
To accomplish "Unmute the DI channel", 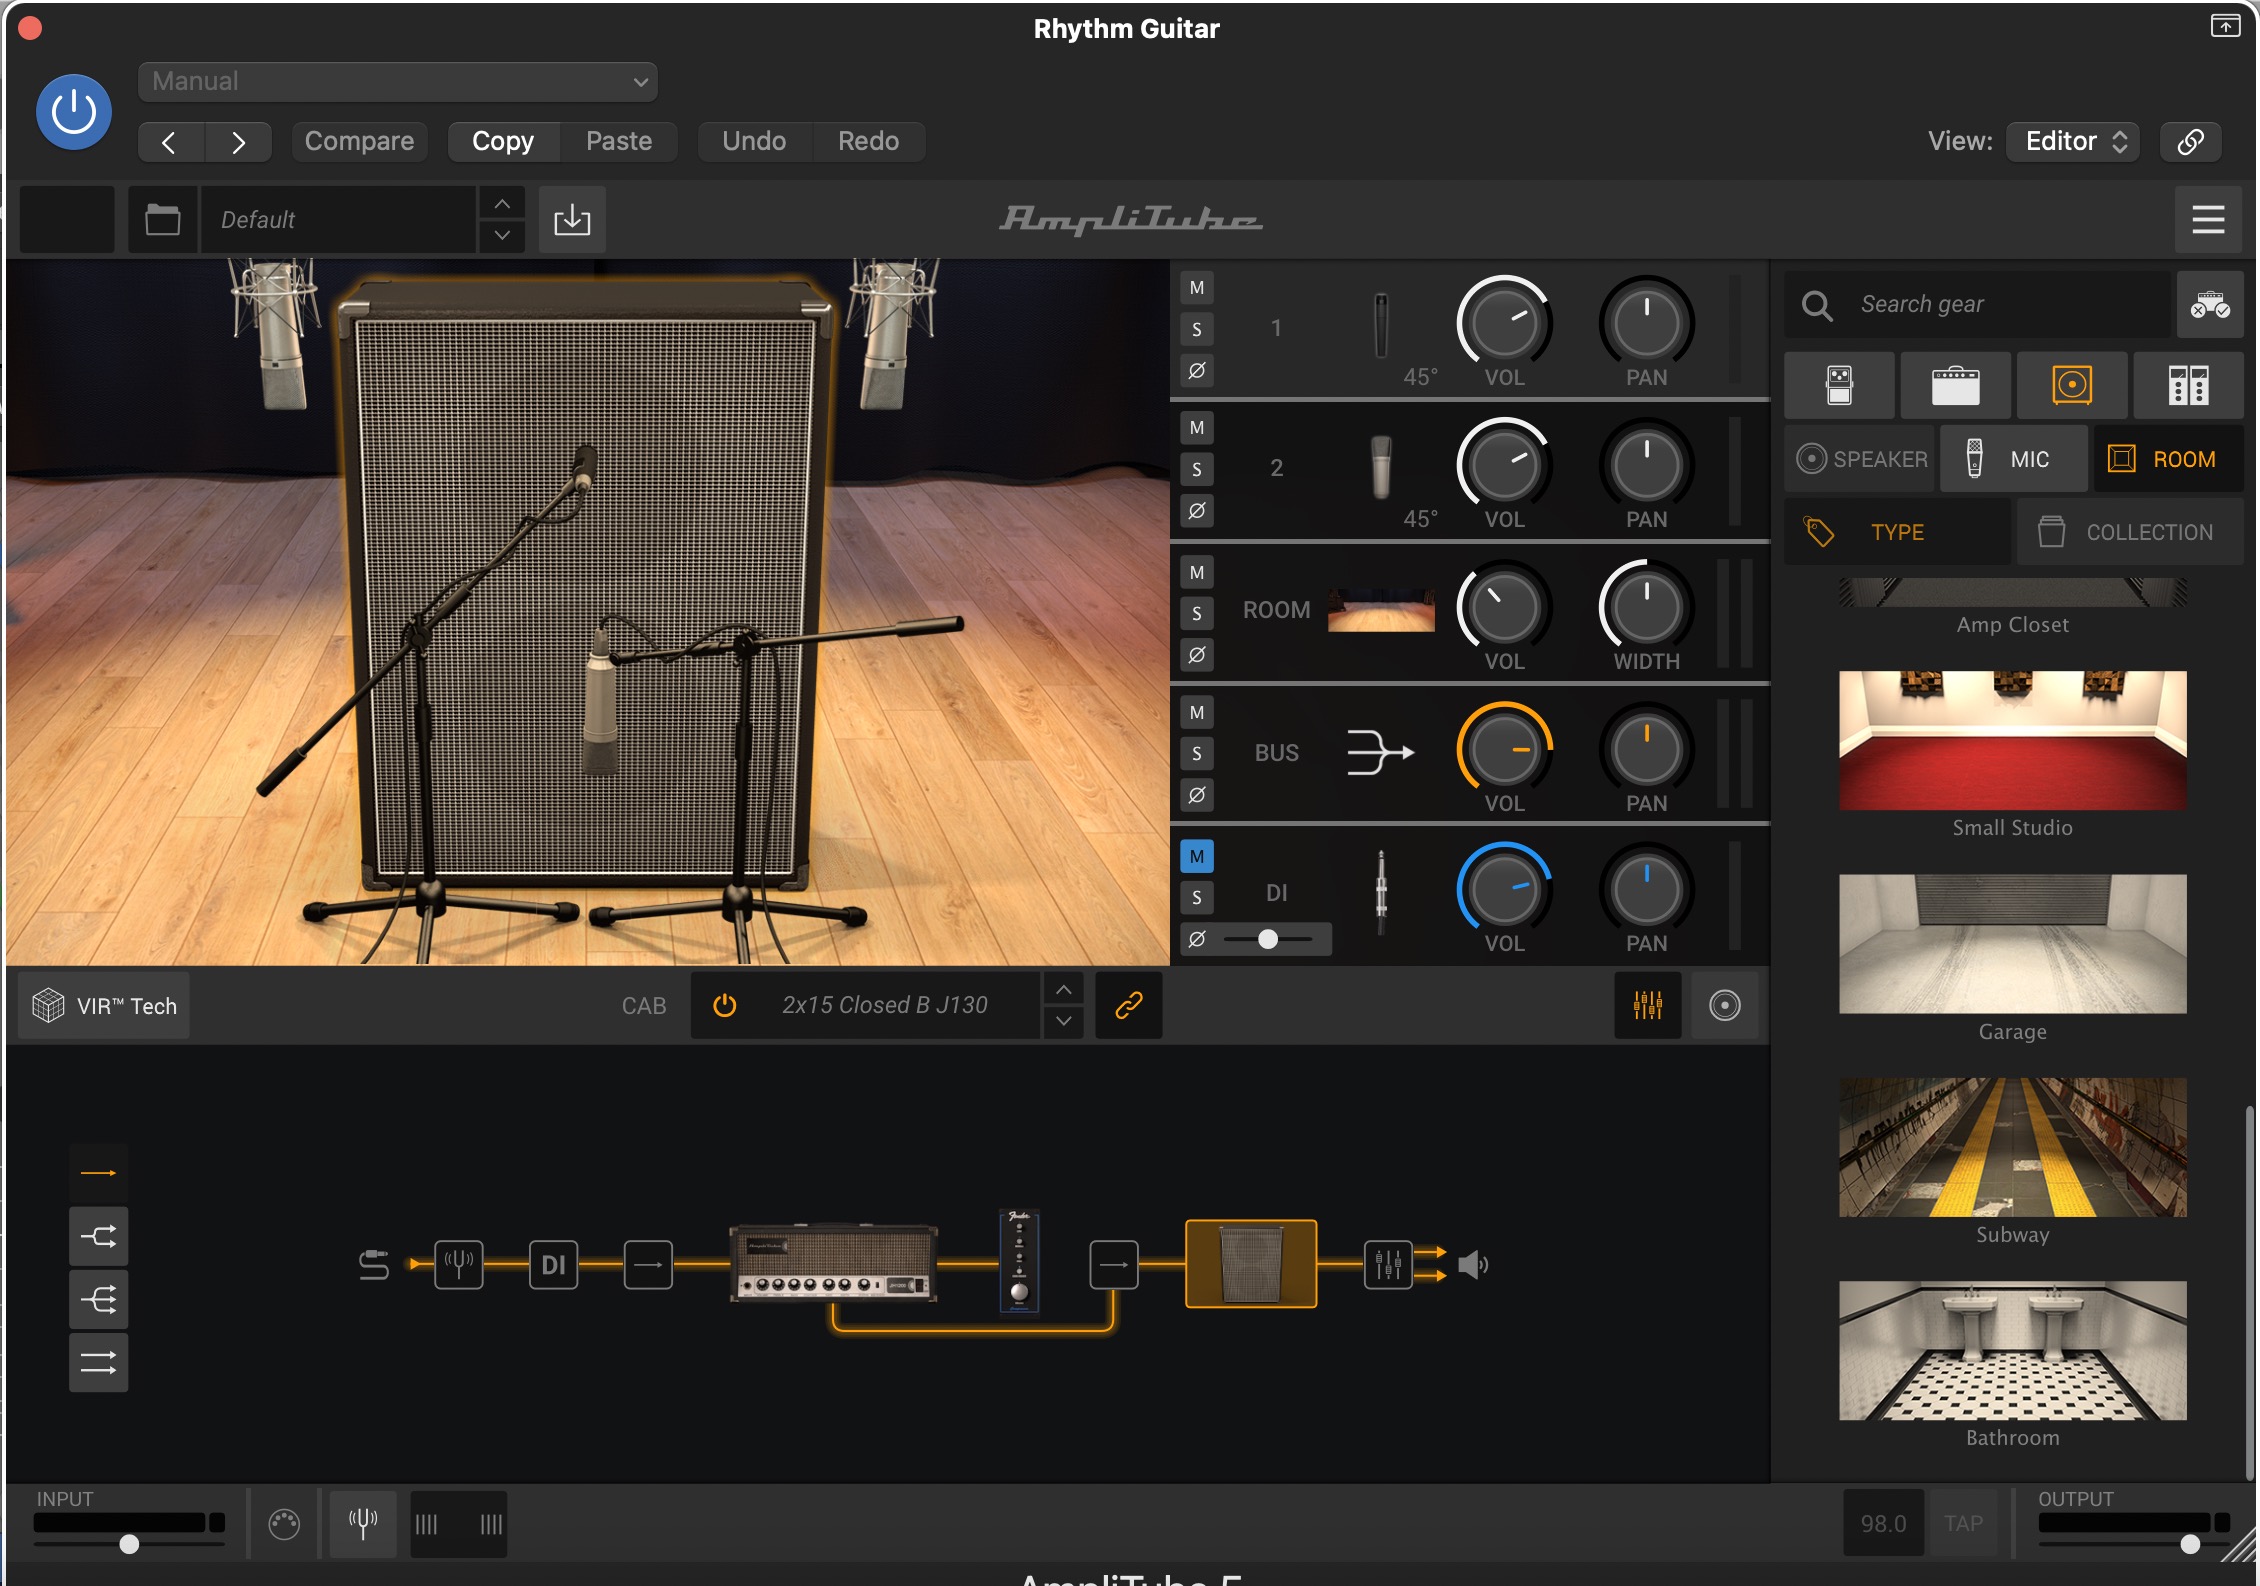I will click(x=1197, y=857).
